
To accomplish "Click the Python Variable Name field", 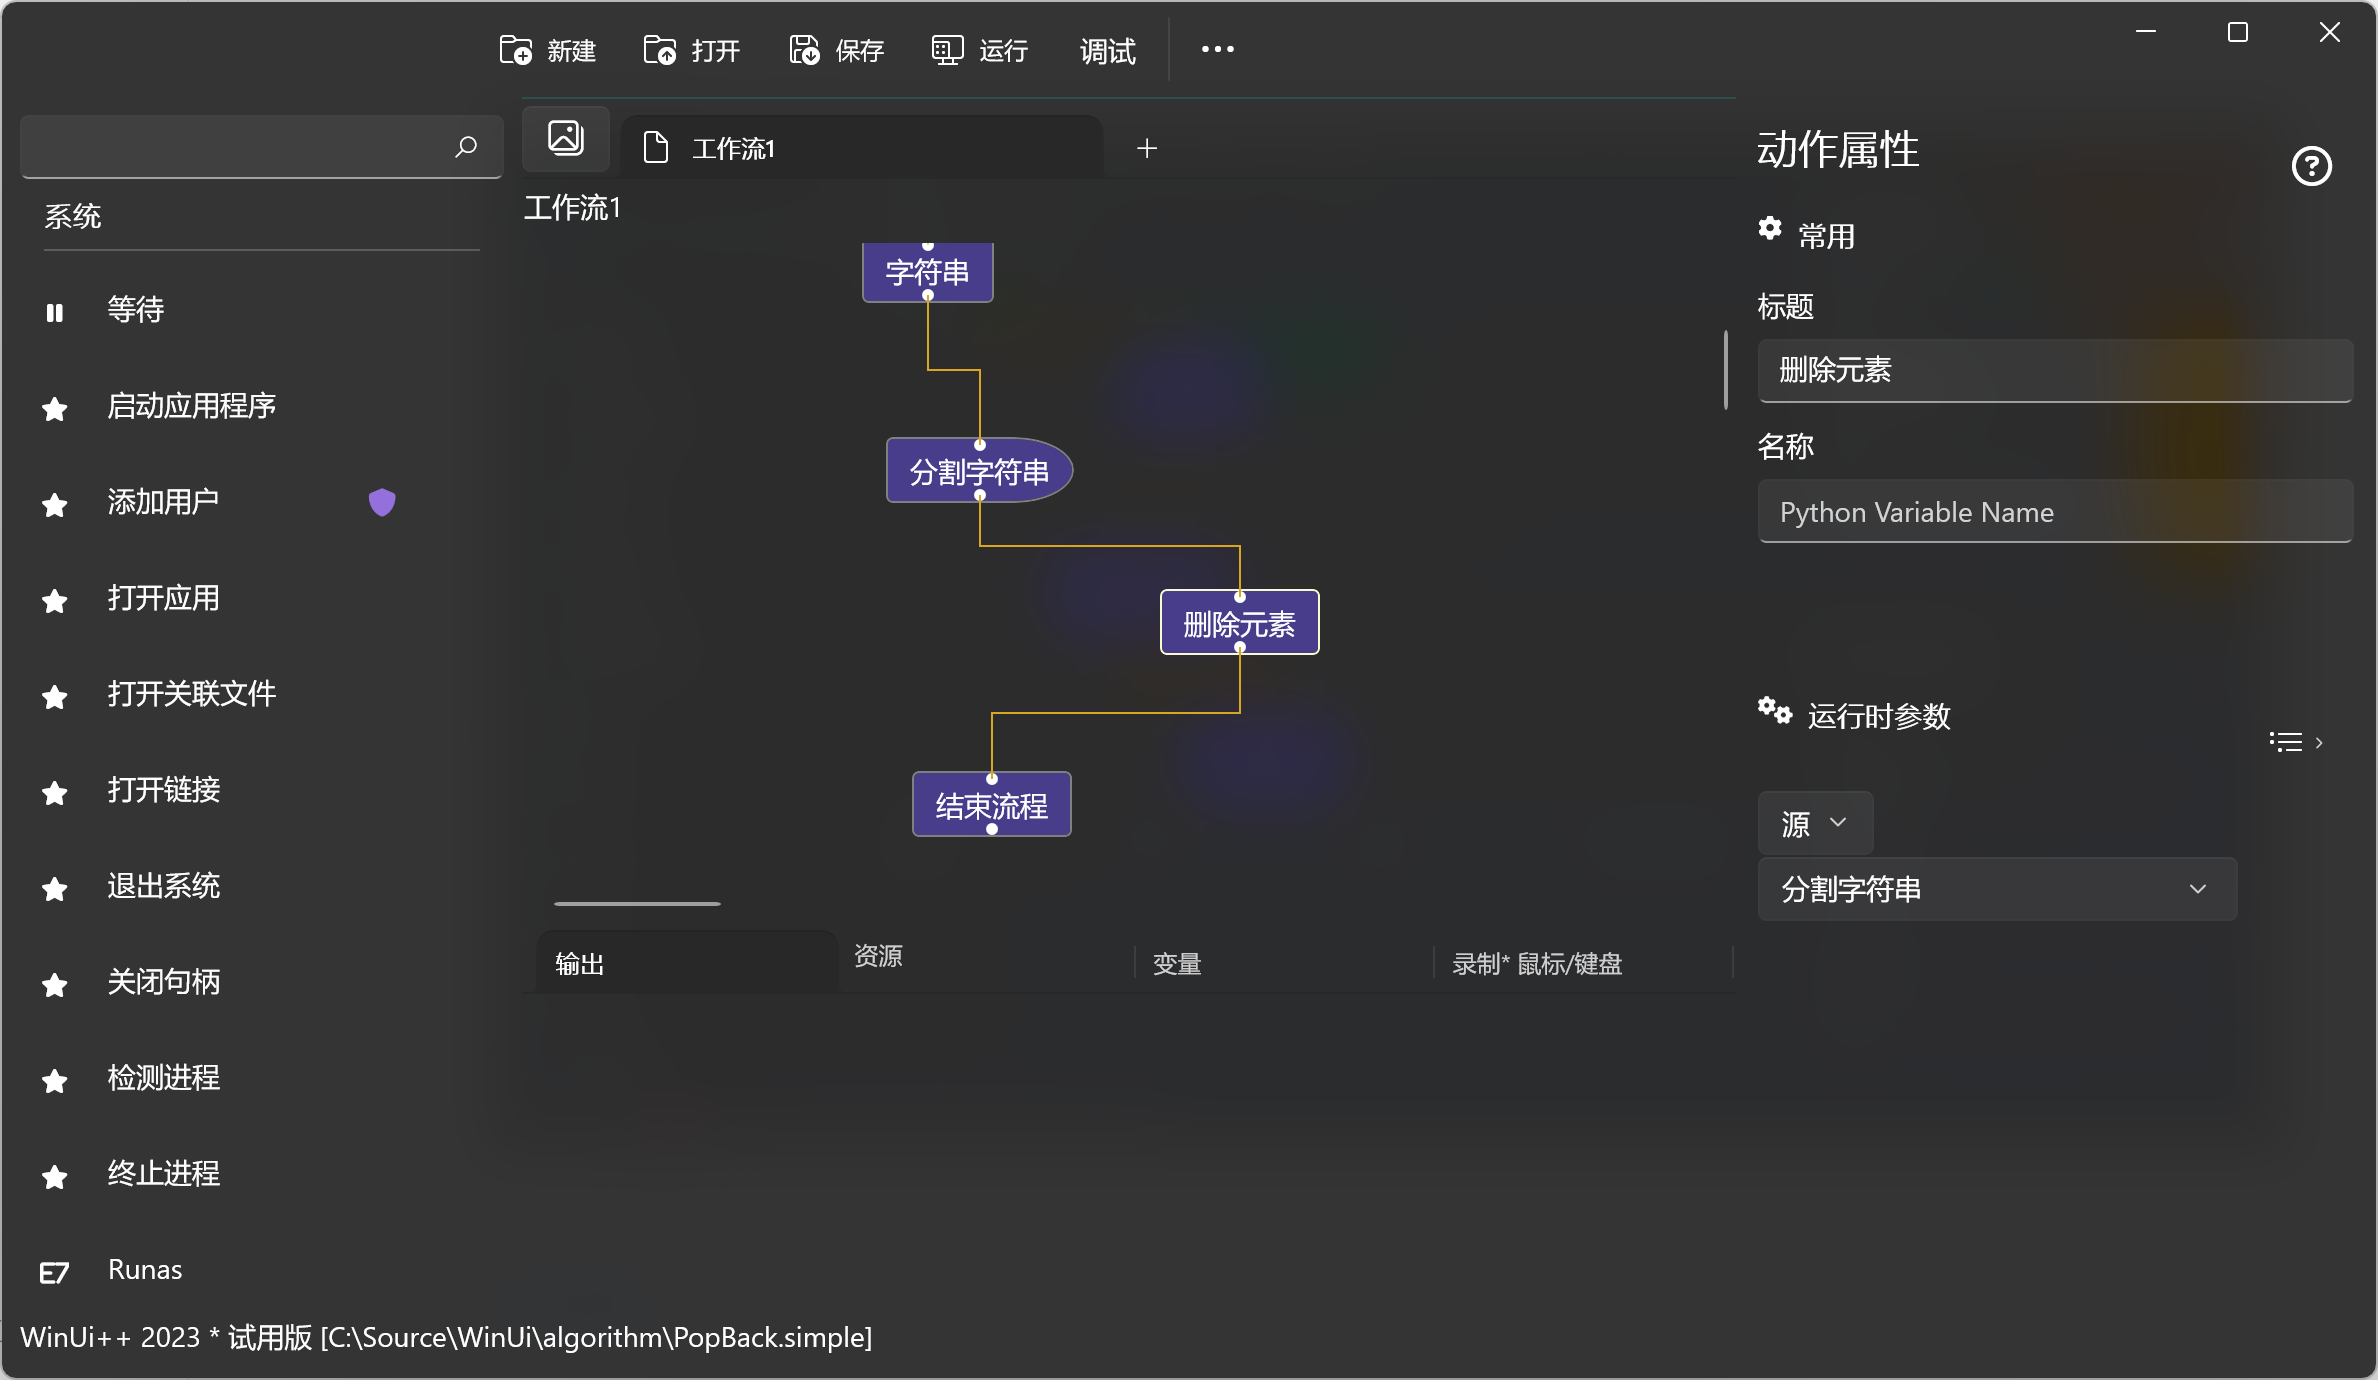I will pyautogui.click(x=2054, y=512).
